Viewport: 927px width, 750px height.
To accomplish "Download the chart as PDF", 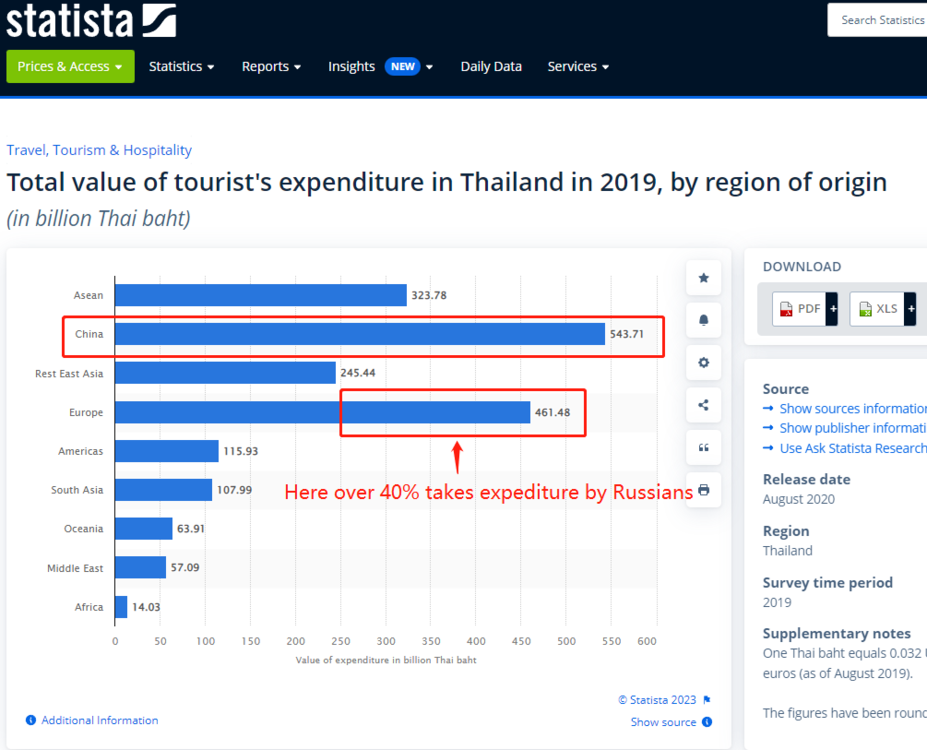I will (805, 309).
